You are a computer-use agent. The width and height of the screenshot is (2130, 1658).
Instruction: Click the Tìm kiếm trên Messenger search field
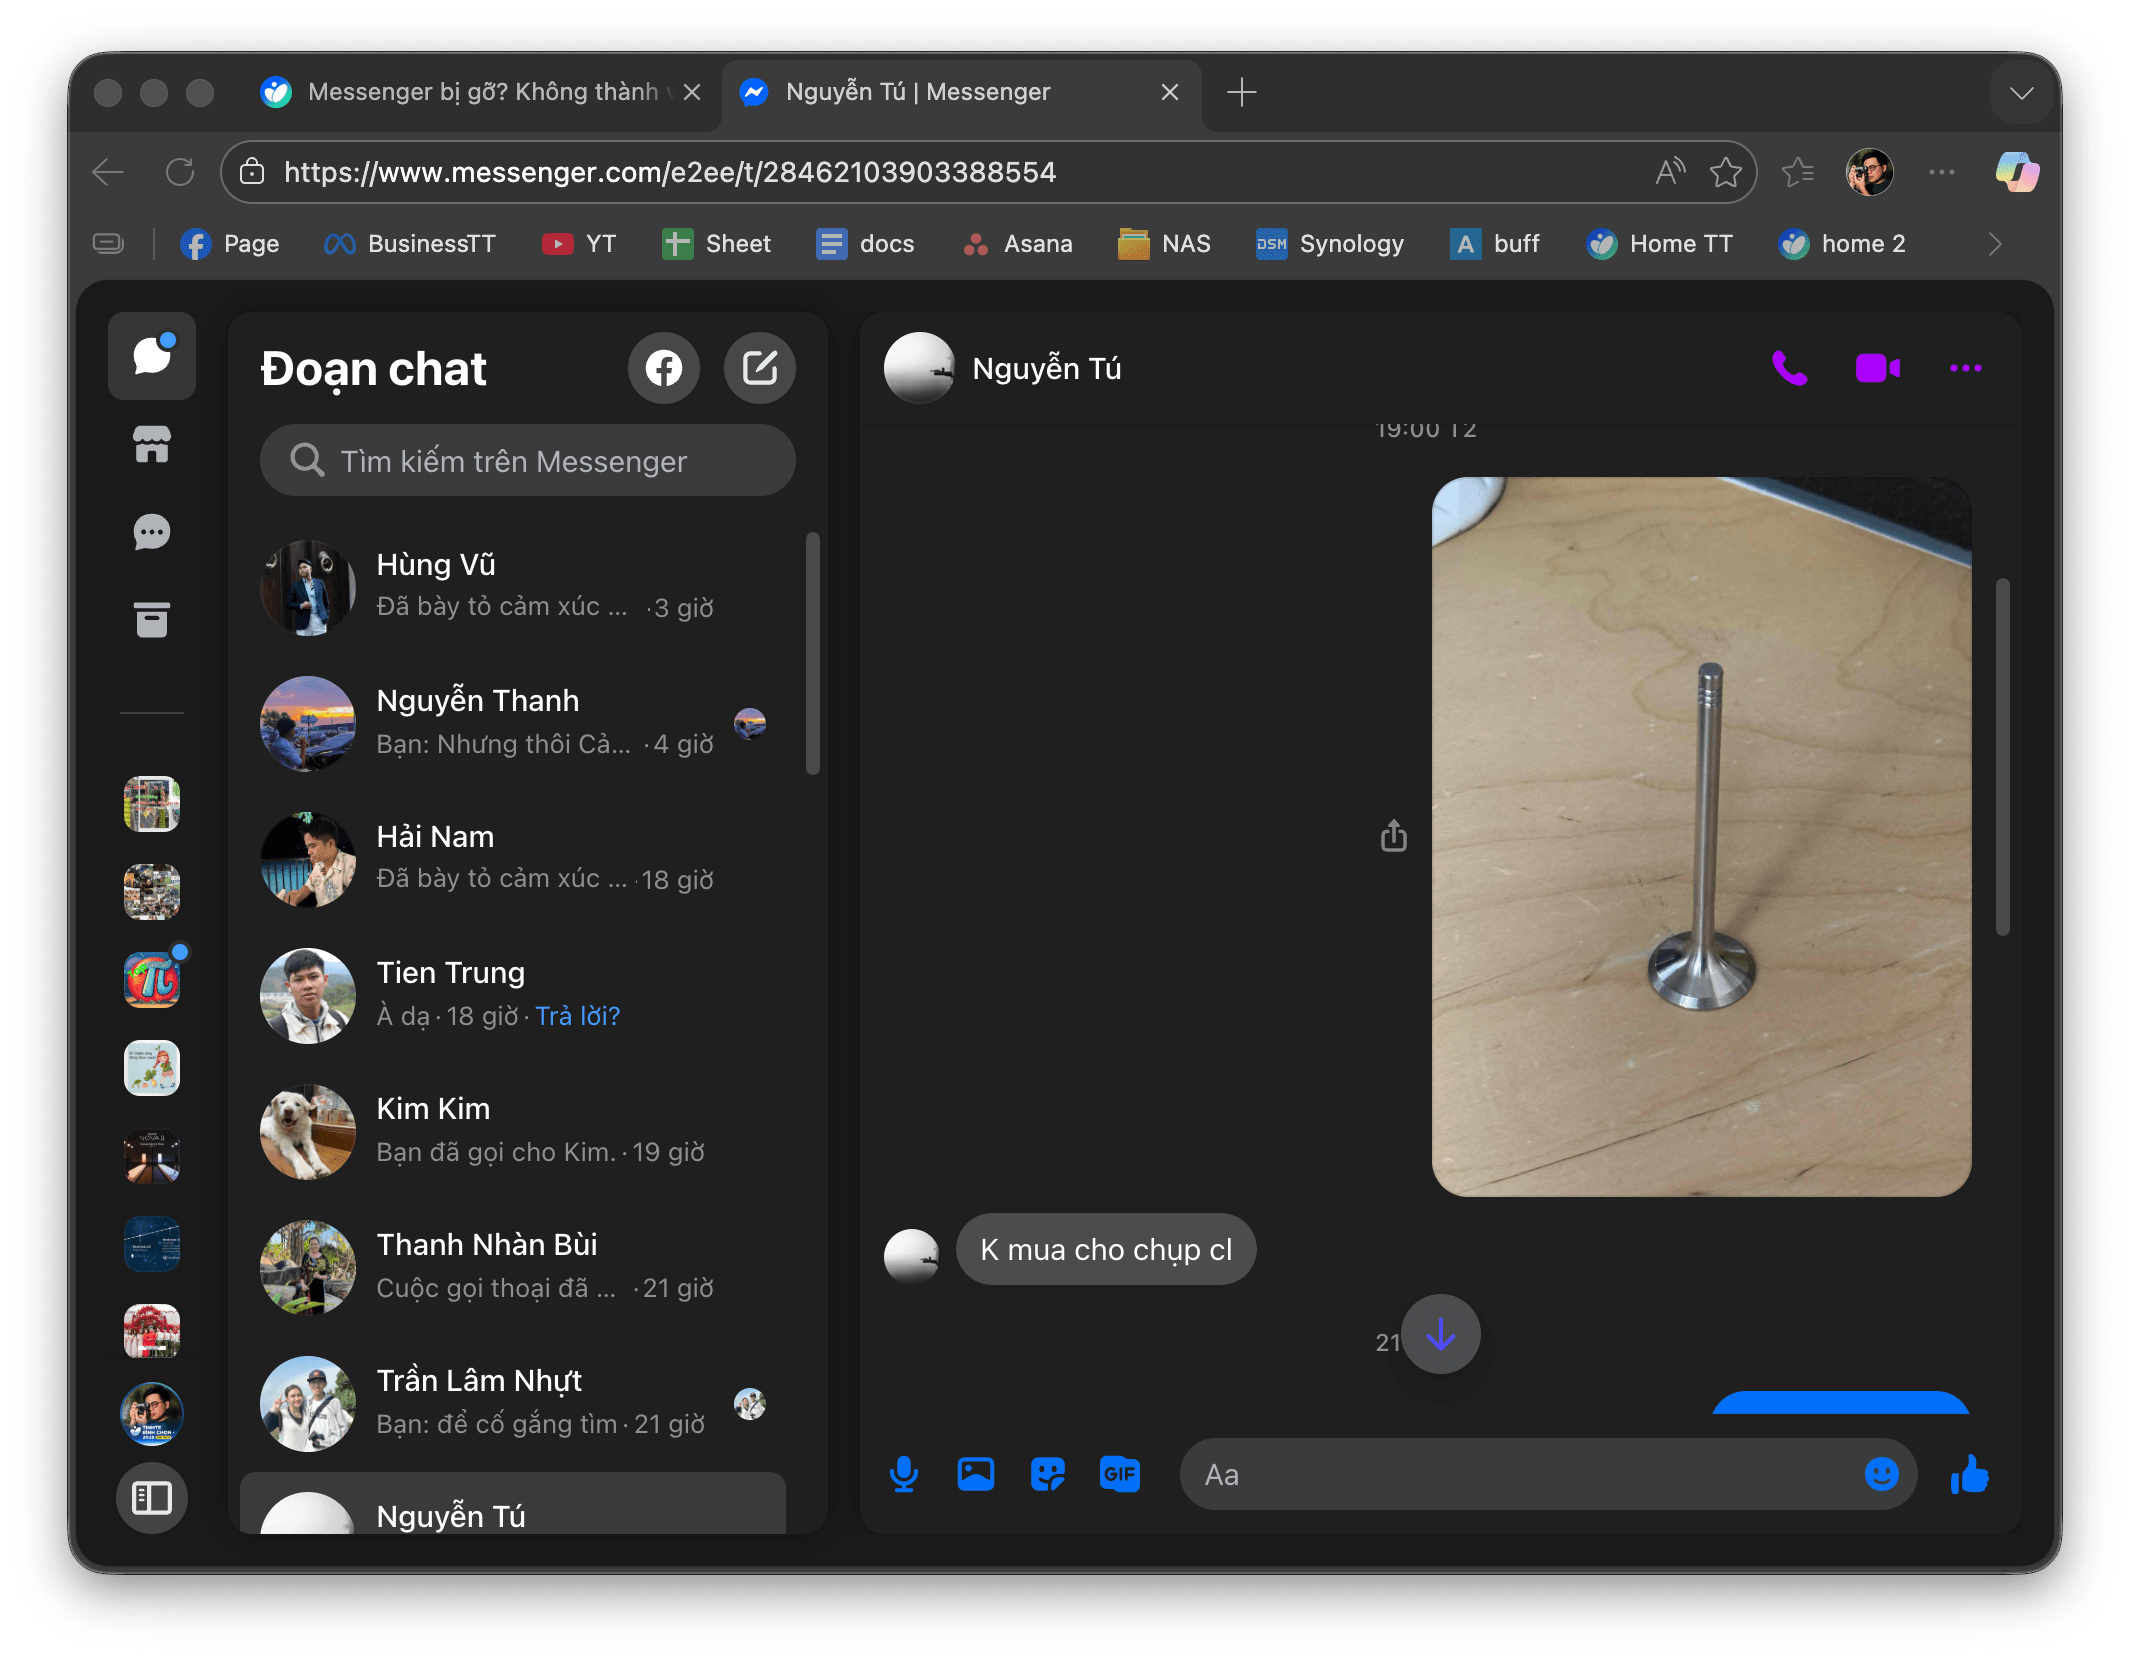(x=528, y=461)
